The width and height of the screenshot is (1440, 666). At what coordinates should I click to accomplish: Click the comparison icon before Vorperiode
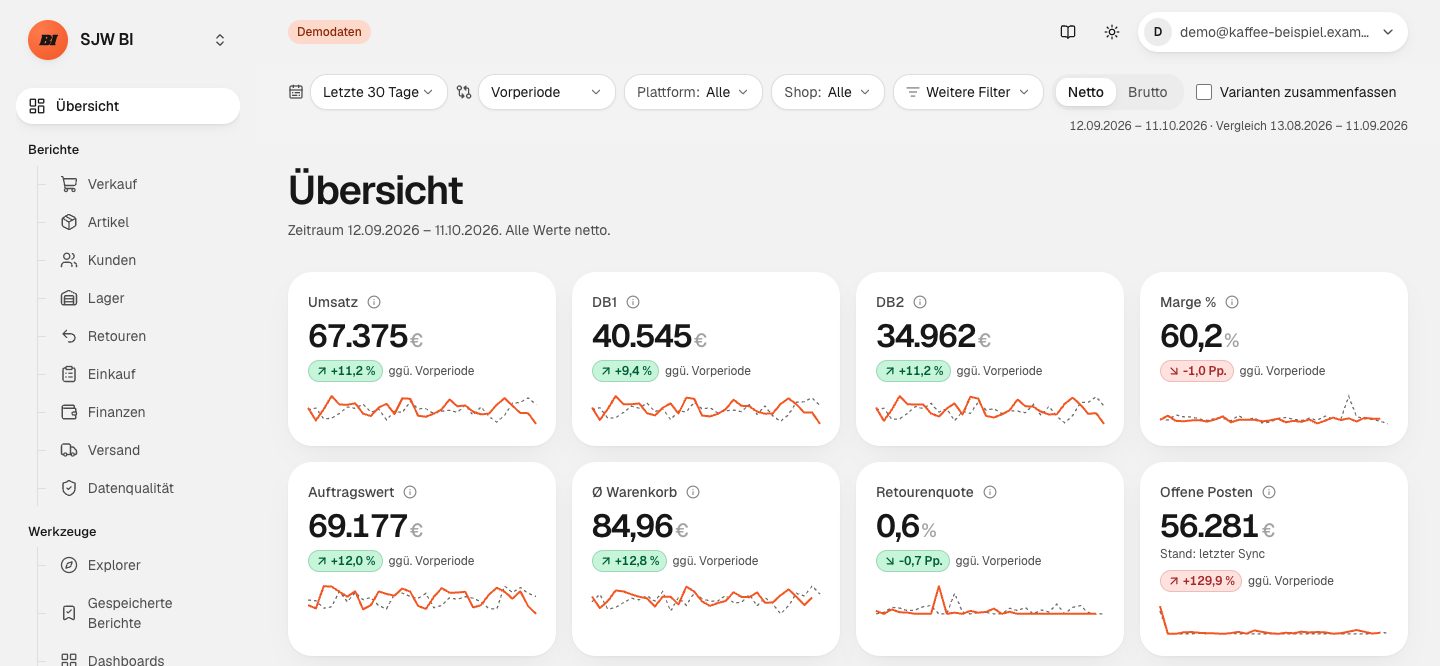coord(463,92)
